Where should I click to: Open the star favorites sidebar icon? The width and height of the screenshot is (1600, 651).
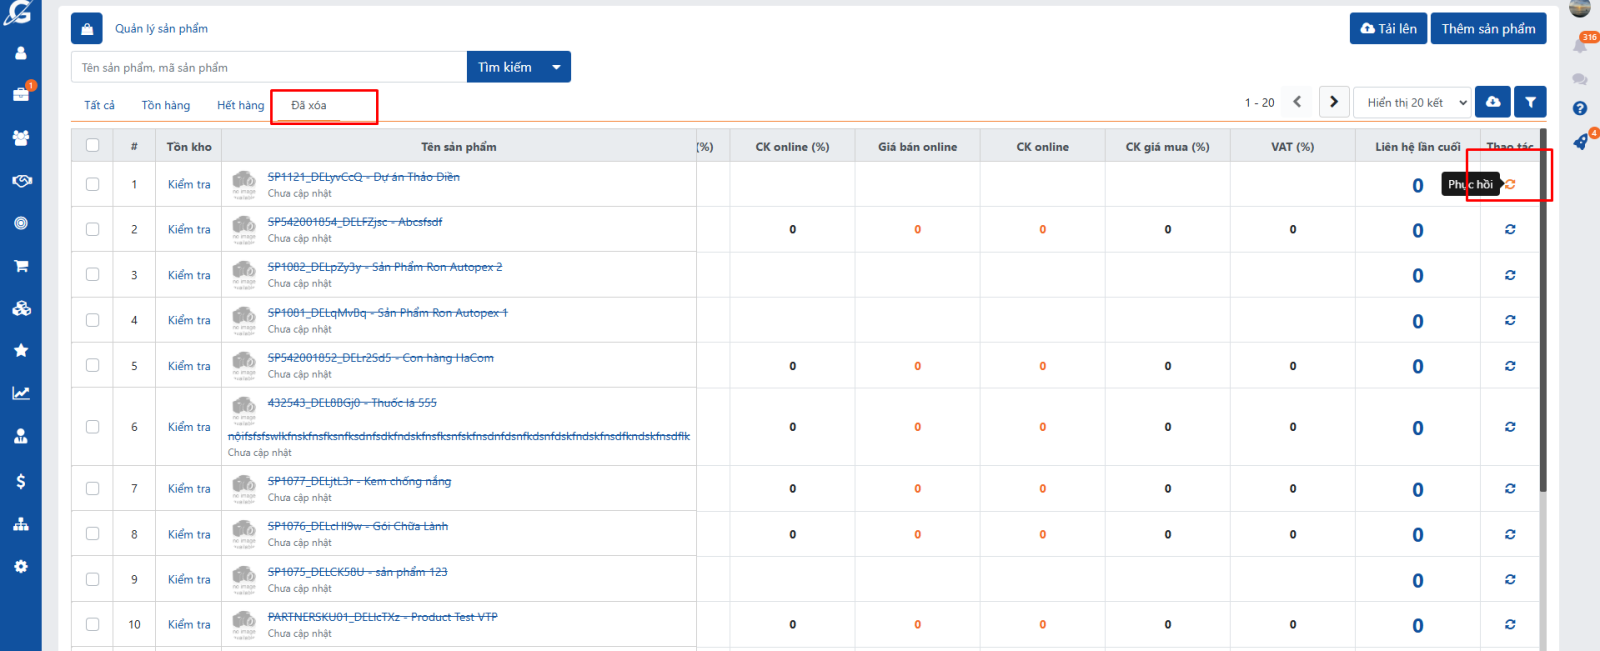click(x=20, y=350)
